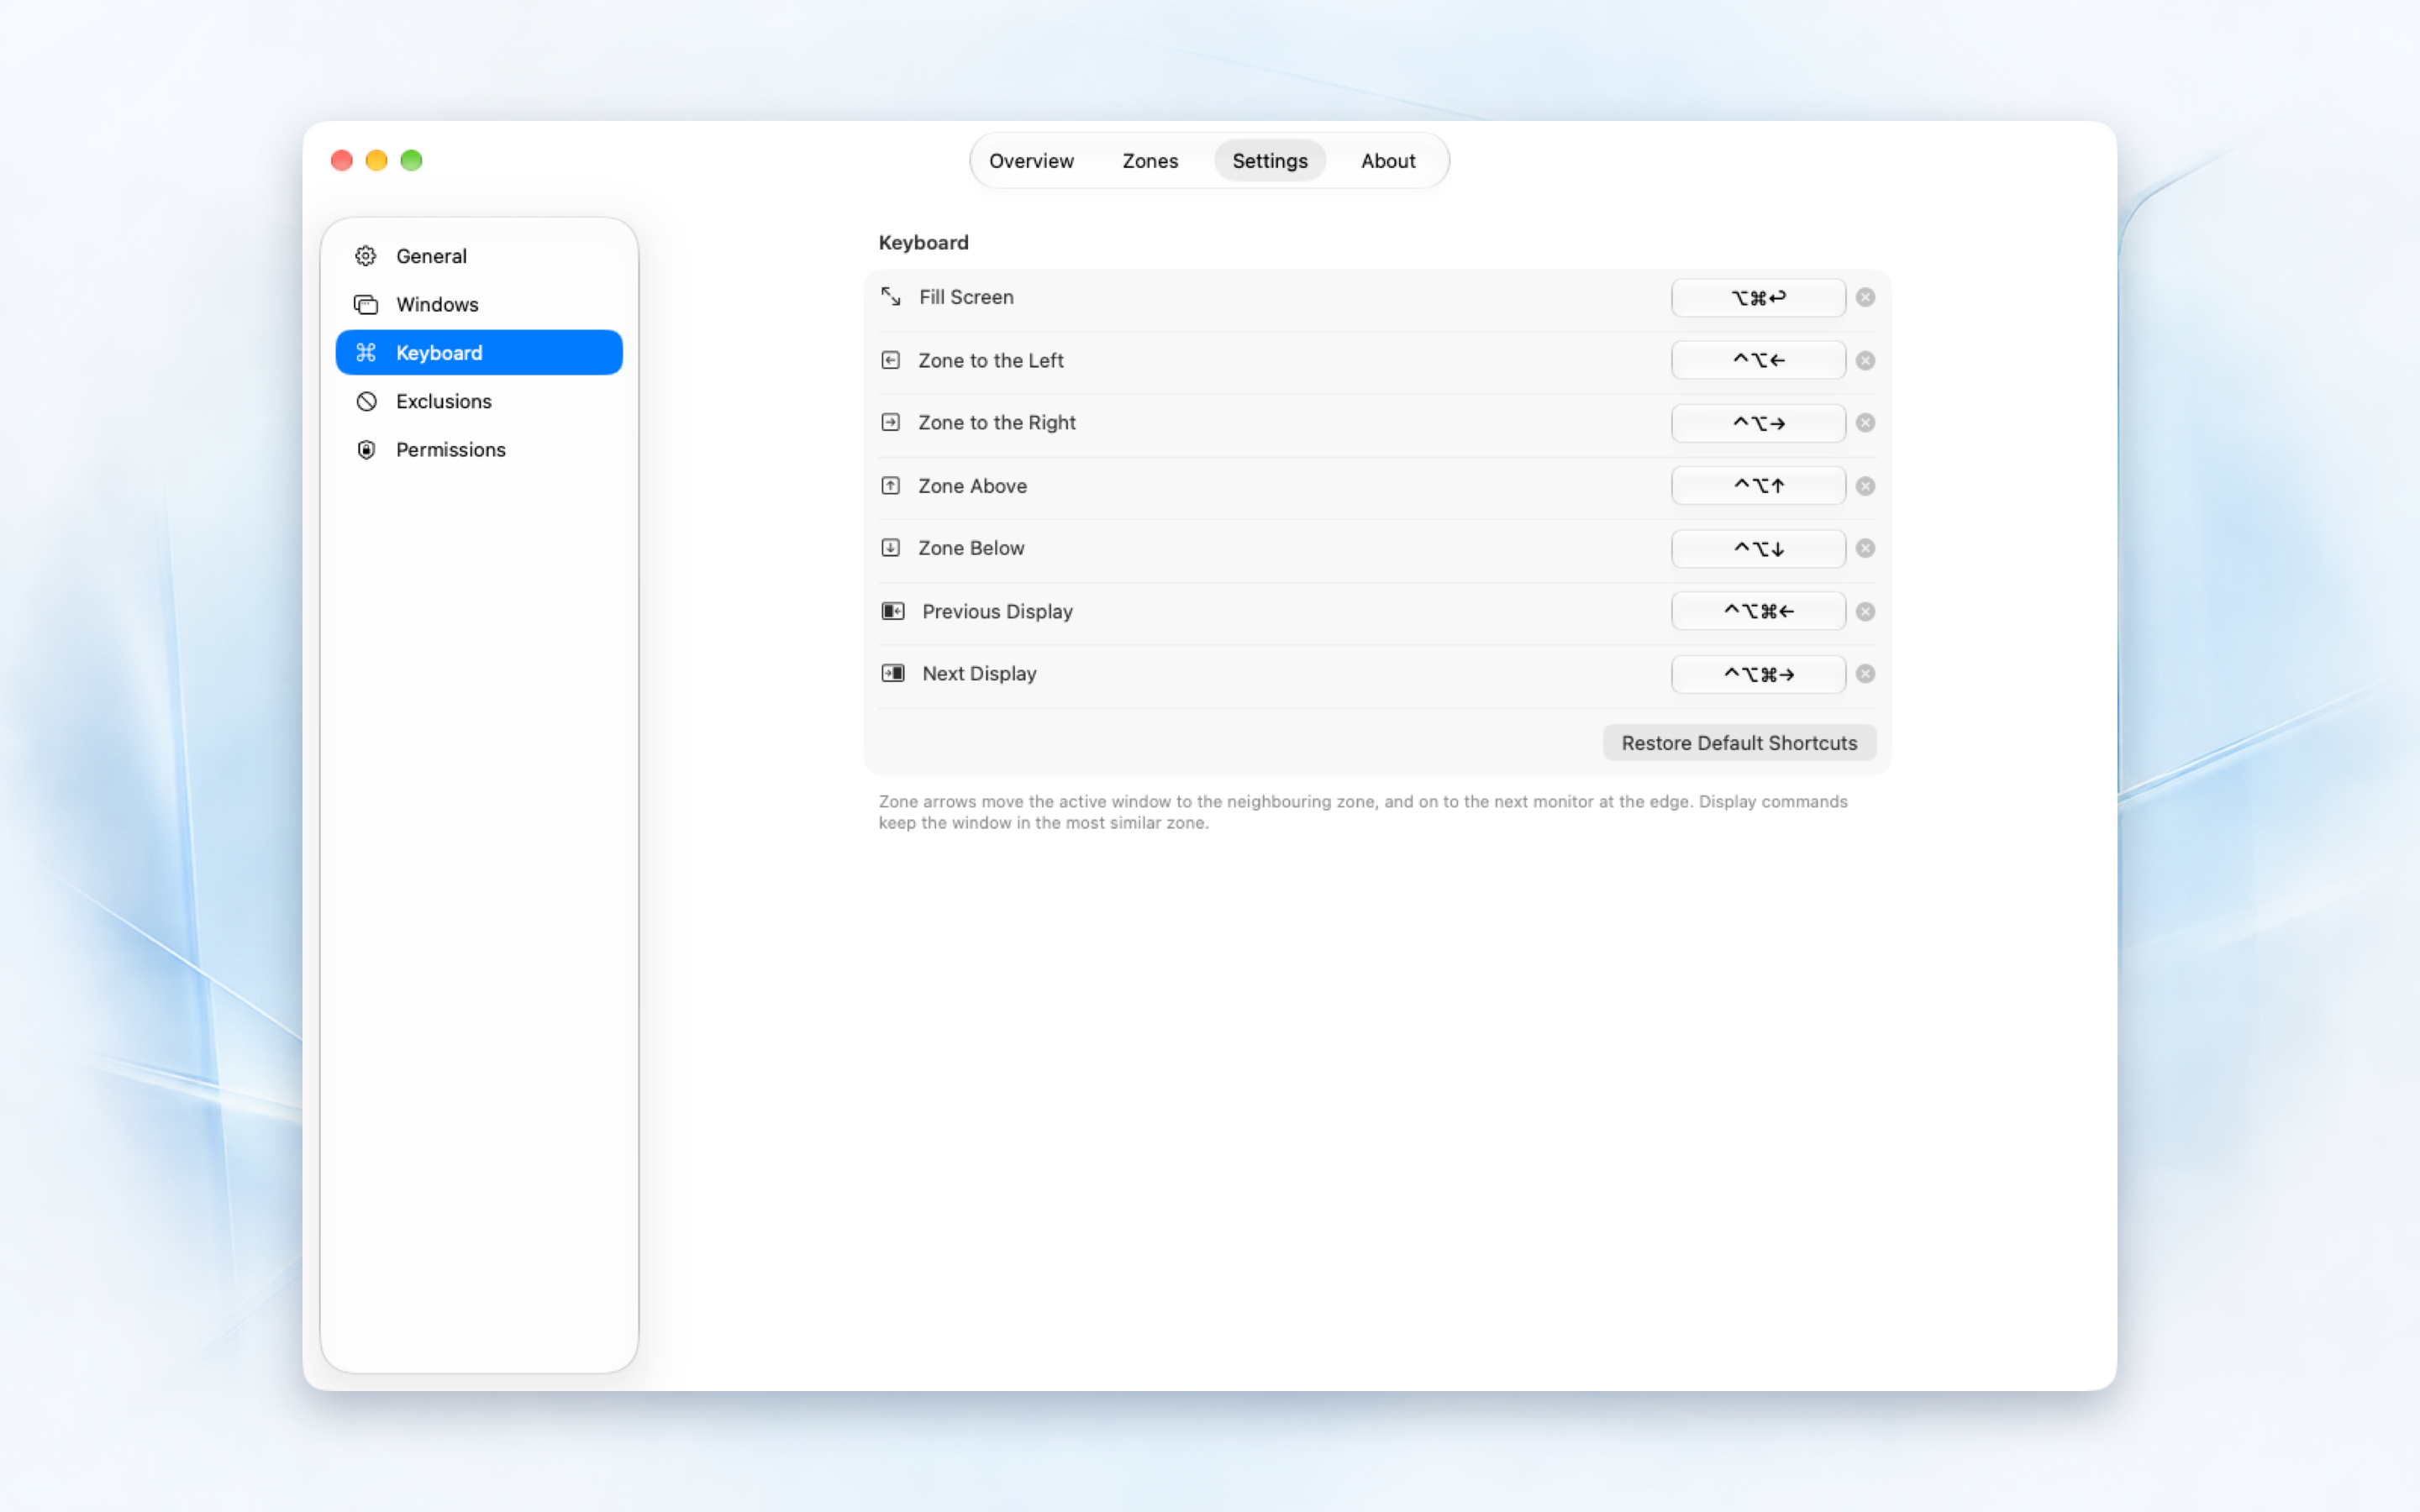Clear the Zone Above shortcut
This screenshot has width=2420, height=1512.
coord(1865,485)
